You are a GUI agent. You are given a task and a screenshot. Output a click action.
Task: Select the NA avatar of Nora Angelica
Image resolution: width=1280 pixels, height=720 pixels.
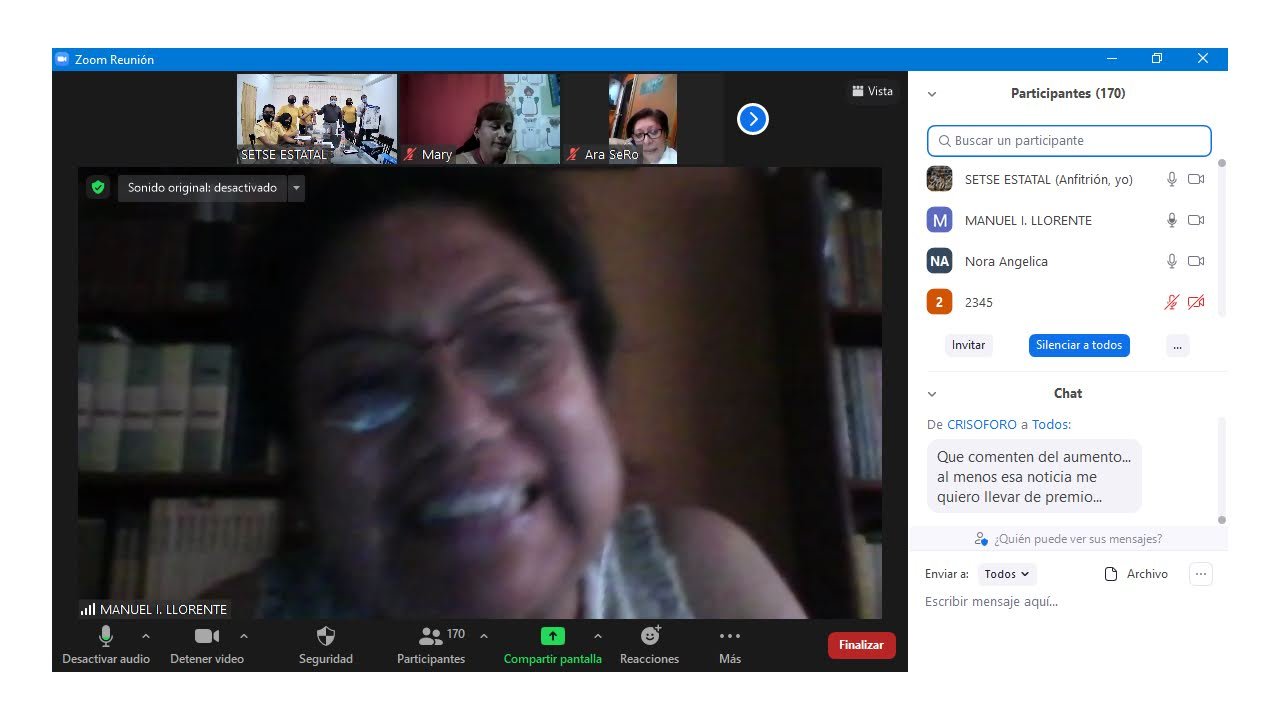click(939, 261)
